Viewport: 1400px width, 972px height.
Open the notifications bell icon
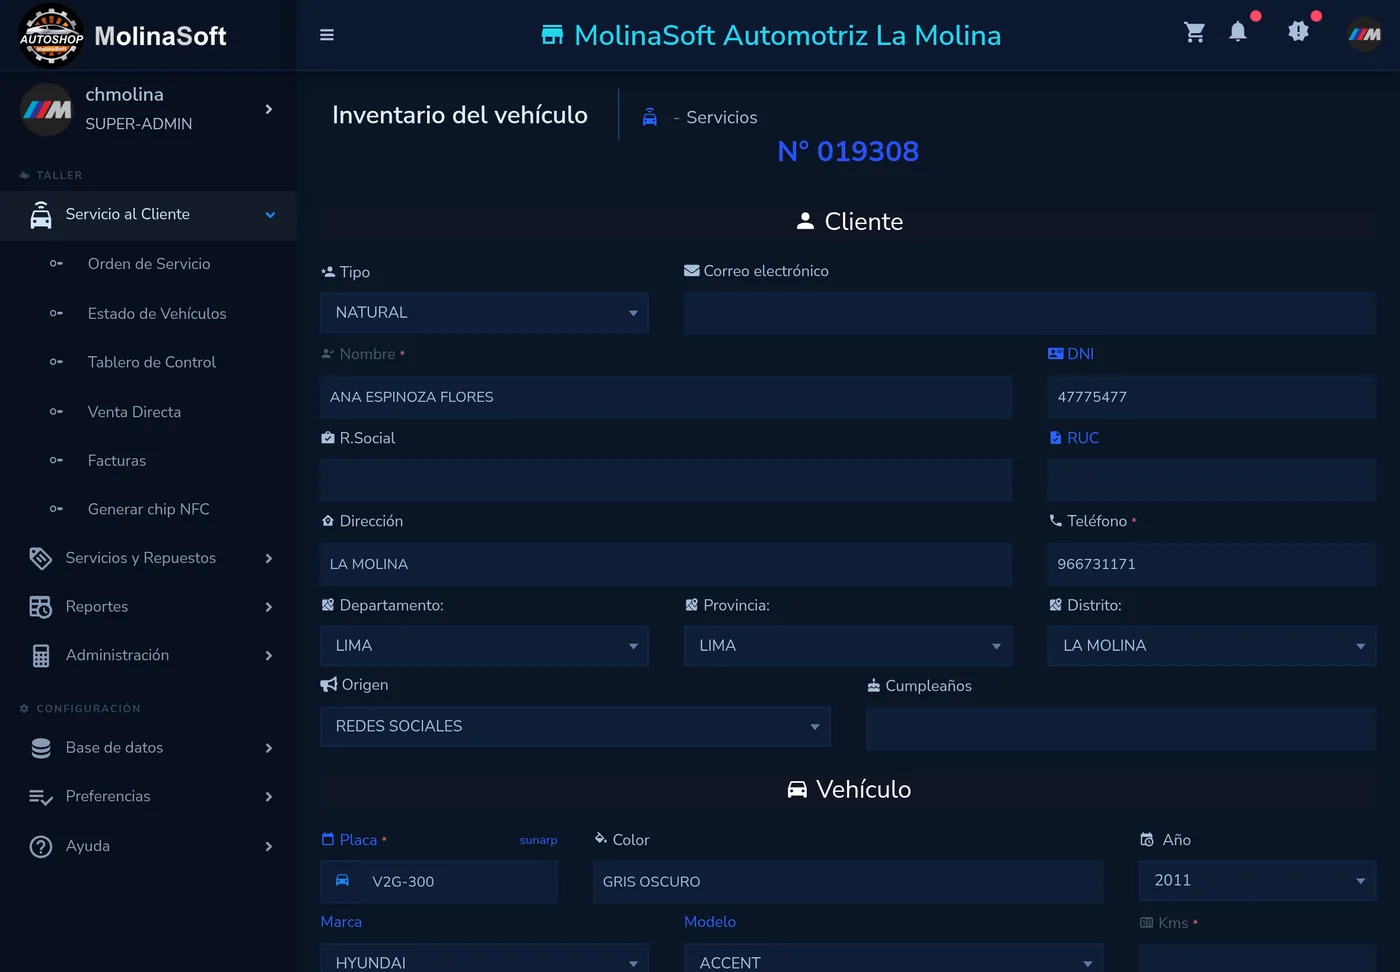coord(1238,32)
